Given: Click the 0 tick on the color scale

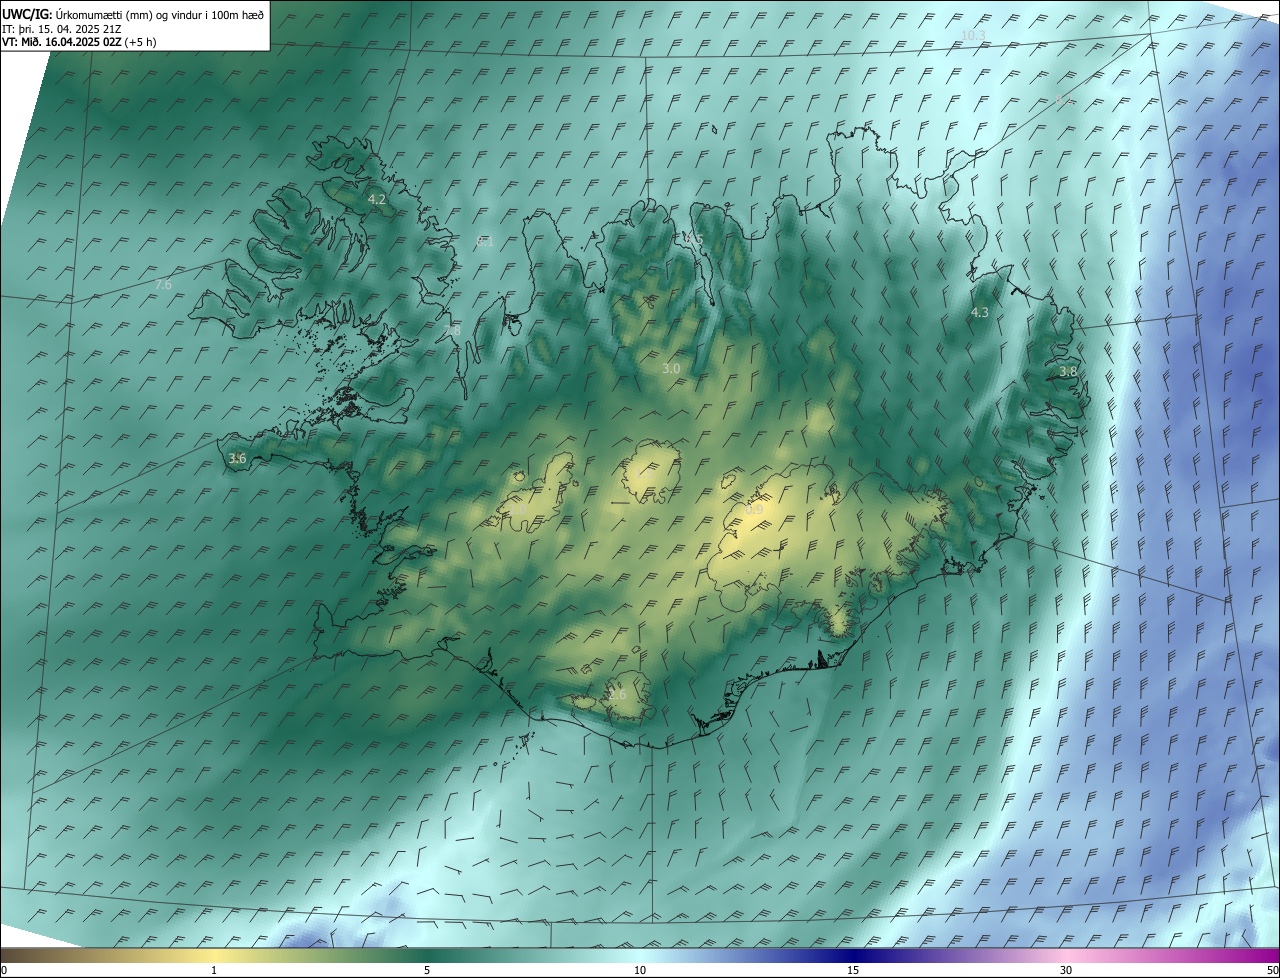Looking at the screenshot, I should pos(4,970).
